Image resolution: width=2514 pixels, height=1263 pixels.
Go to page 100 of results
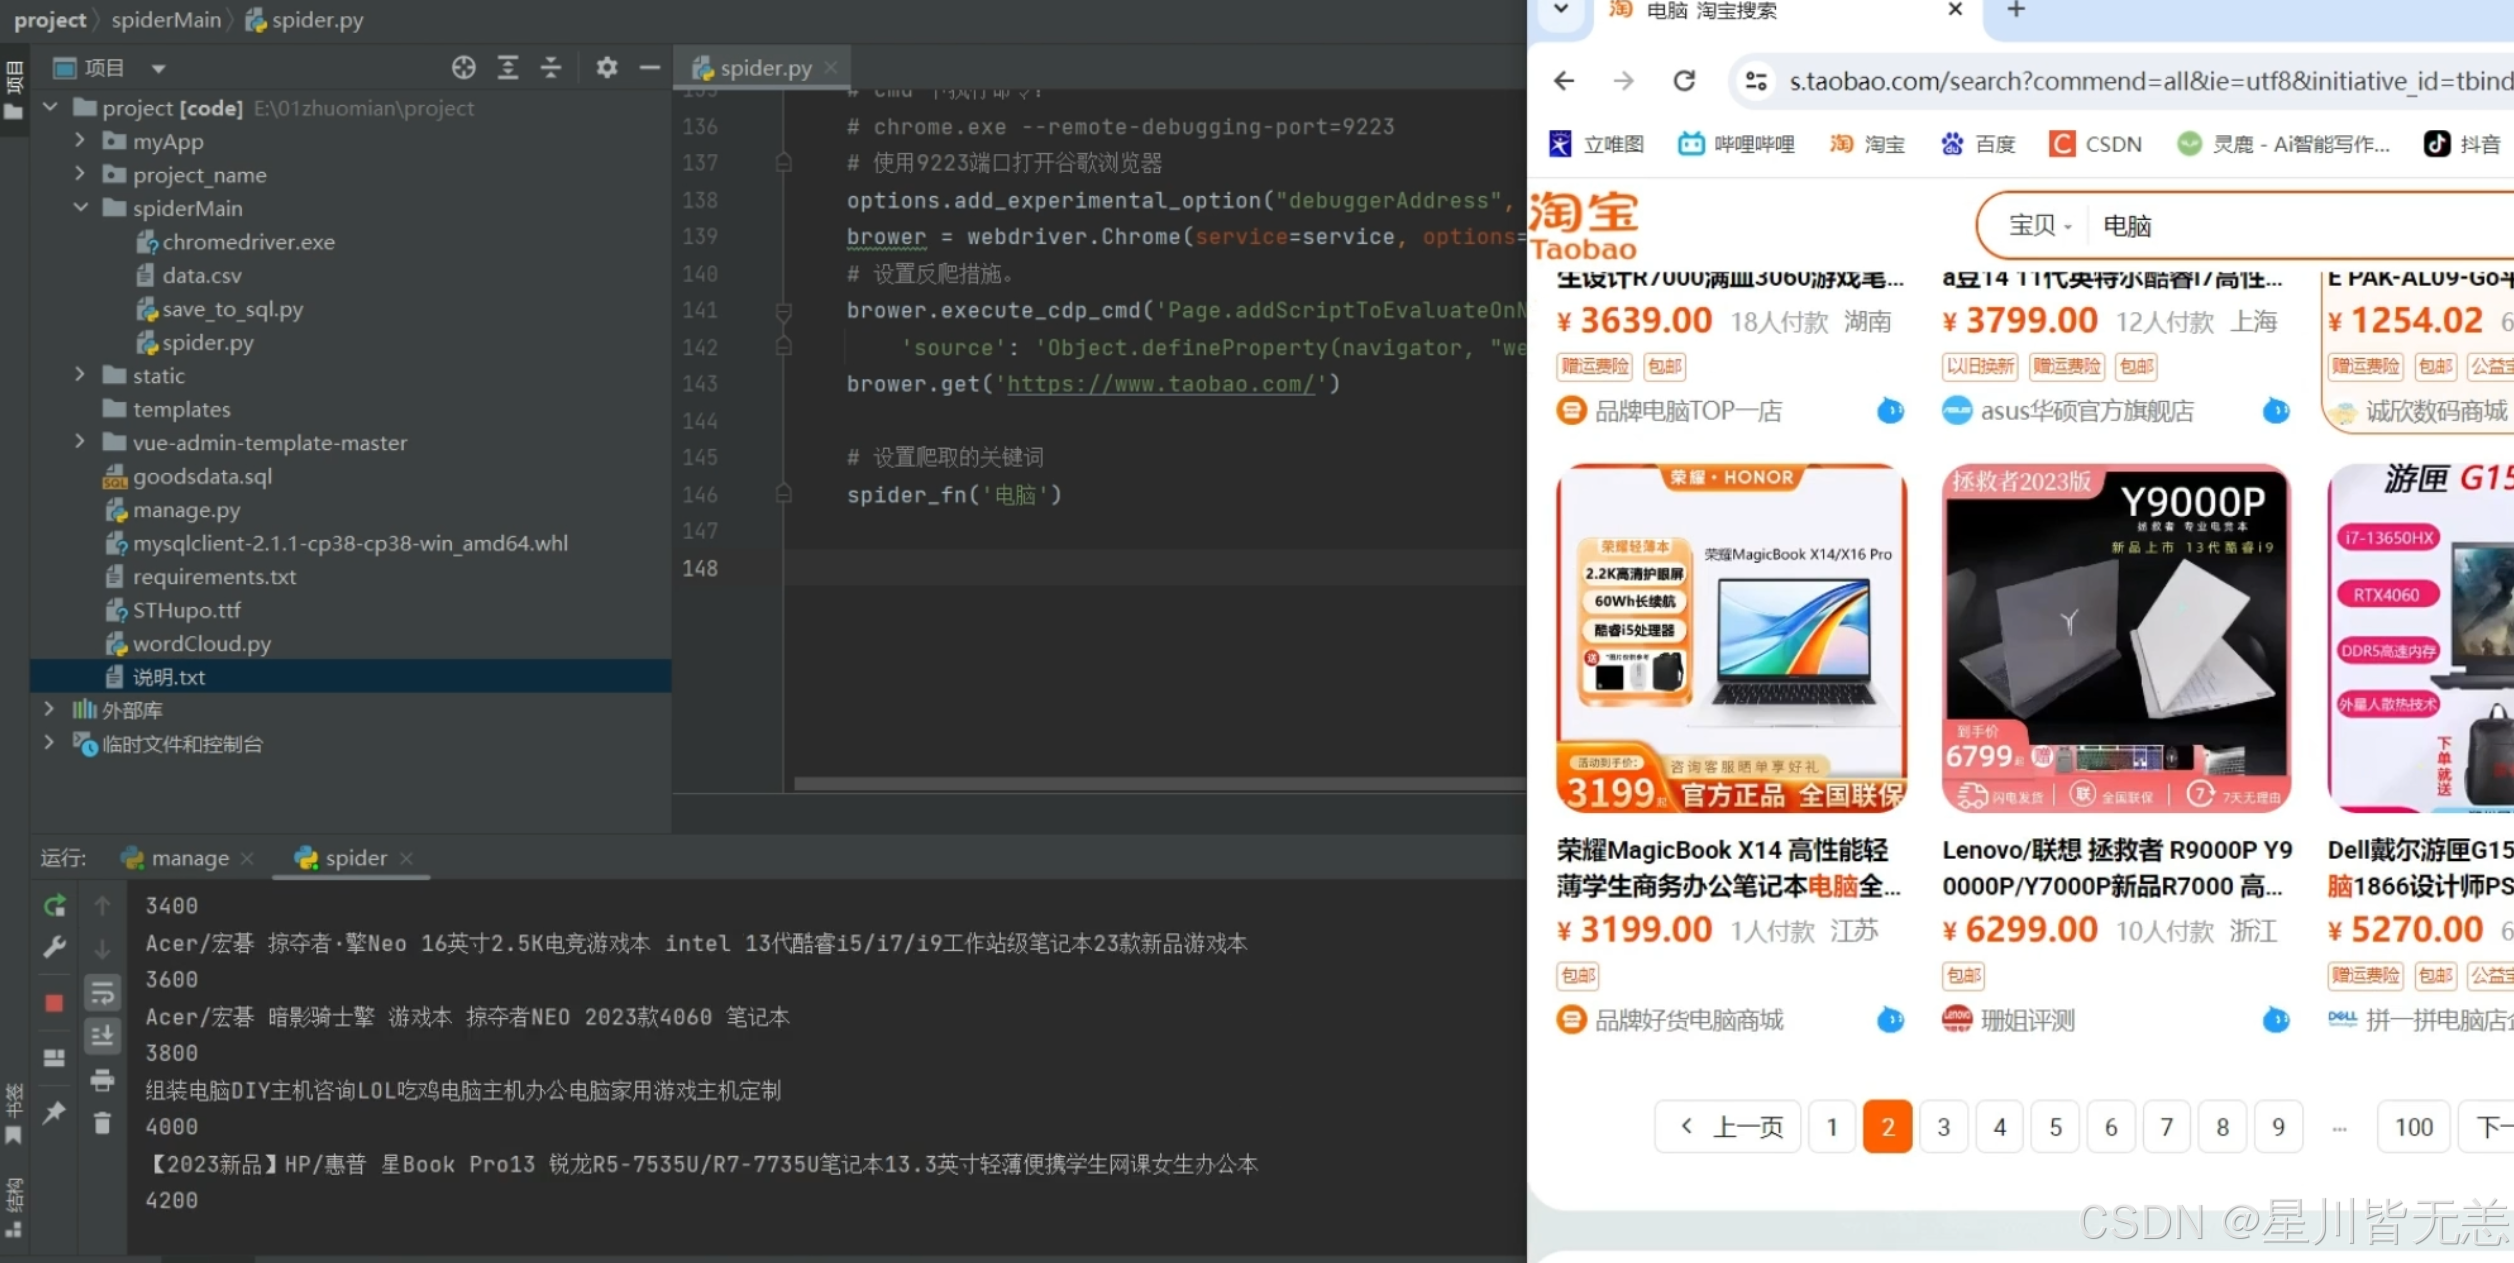pyautogui.click(x=2414, y=1127)
